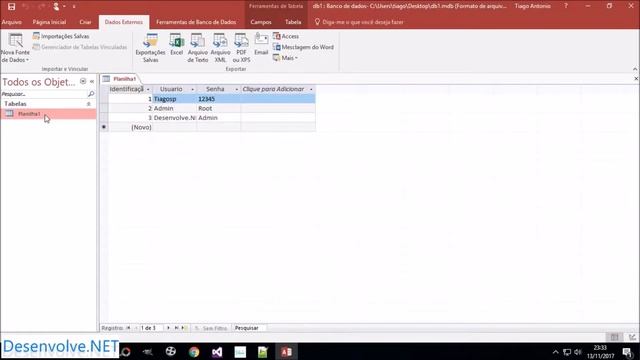Save the database with the quick-access Save icon
640x360 pixels.
pos(11,7)
